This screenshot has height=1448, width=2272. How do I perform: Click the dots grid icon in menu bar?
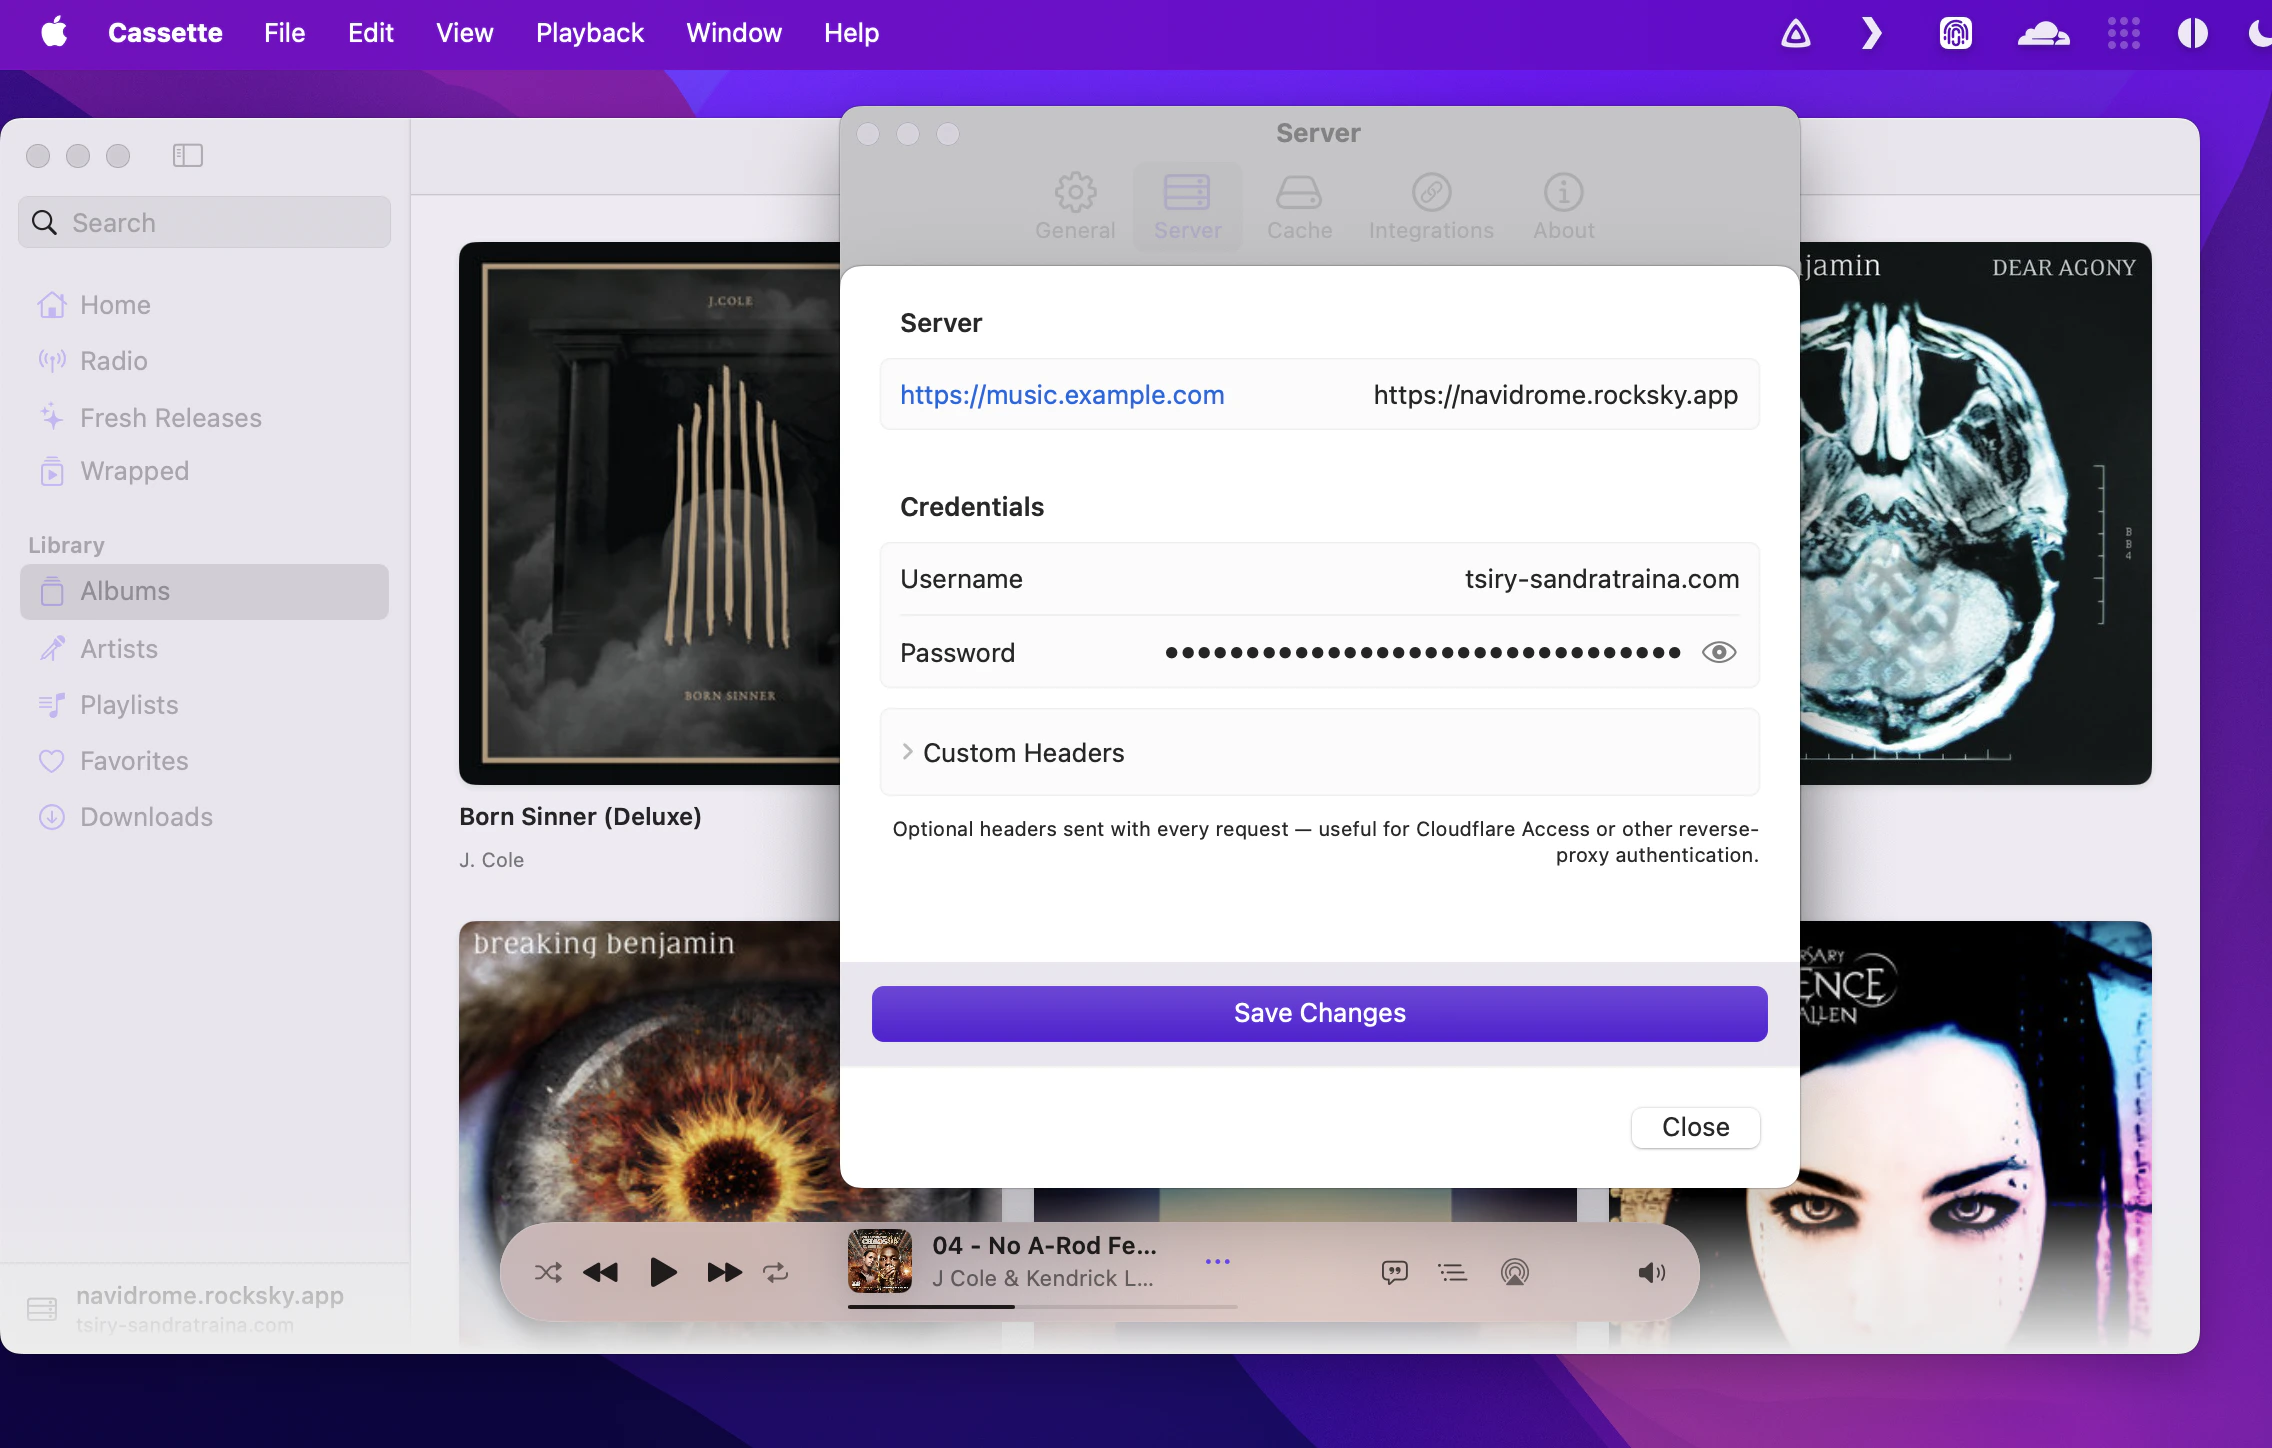coord(2123,33)
